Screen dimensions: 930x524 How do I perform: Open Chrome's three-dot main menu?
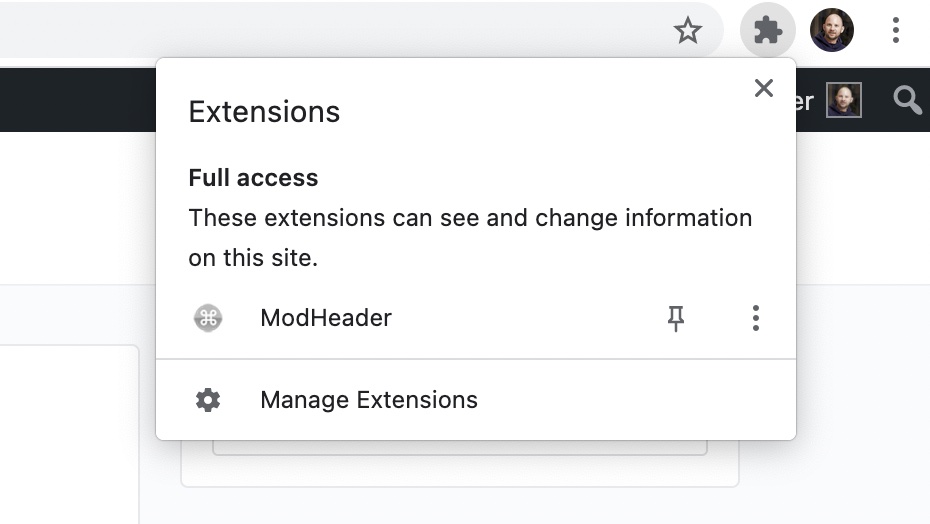(x=896, y=30)
